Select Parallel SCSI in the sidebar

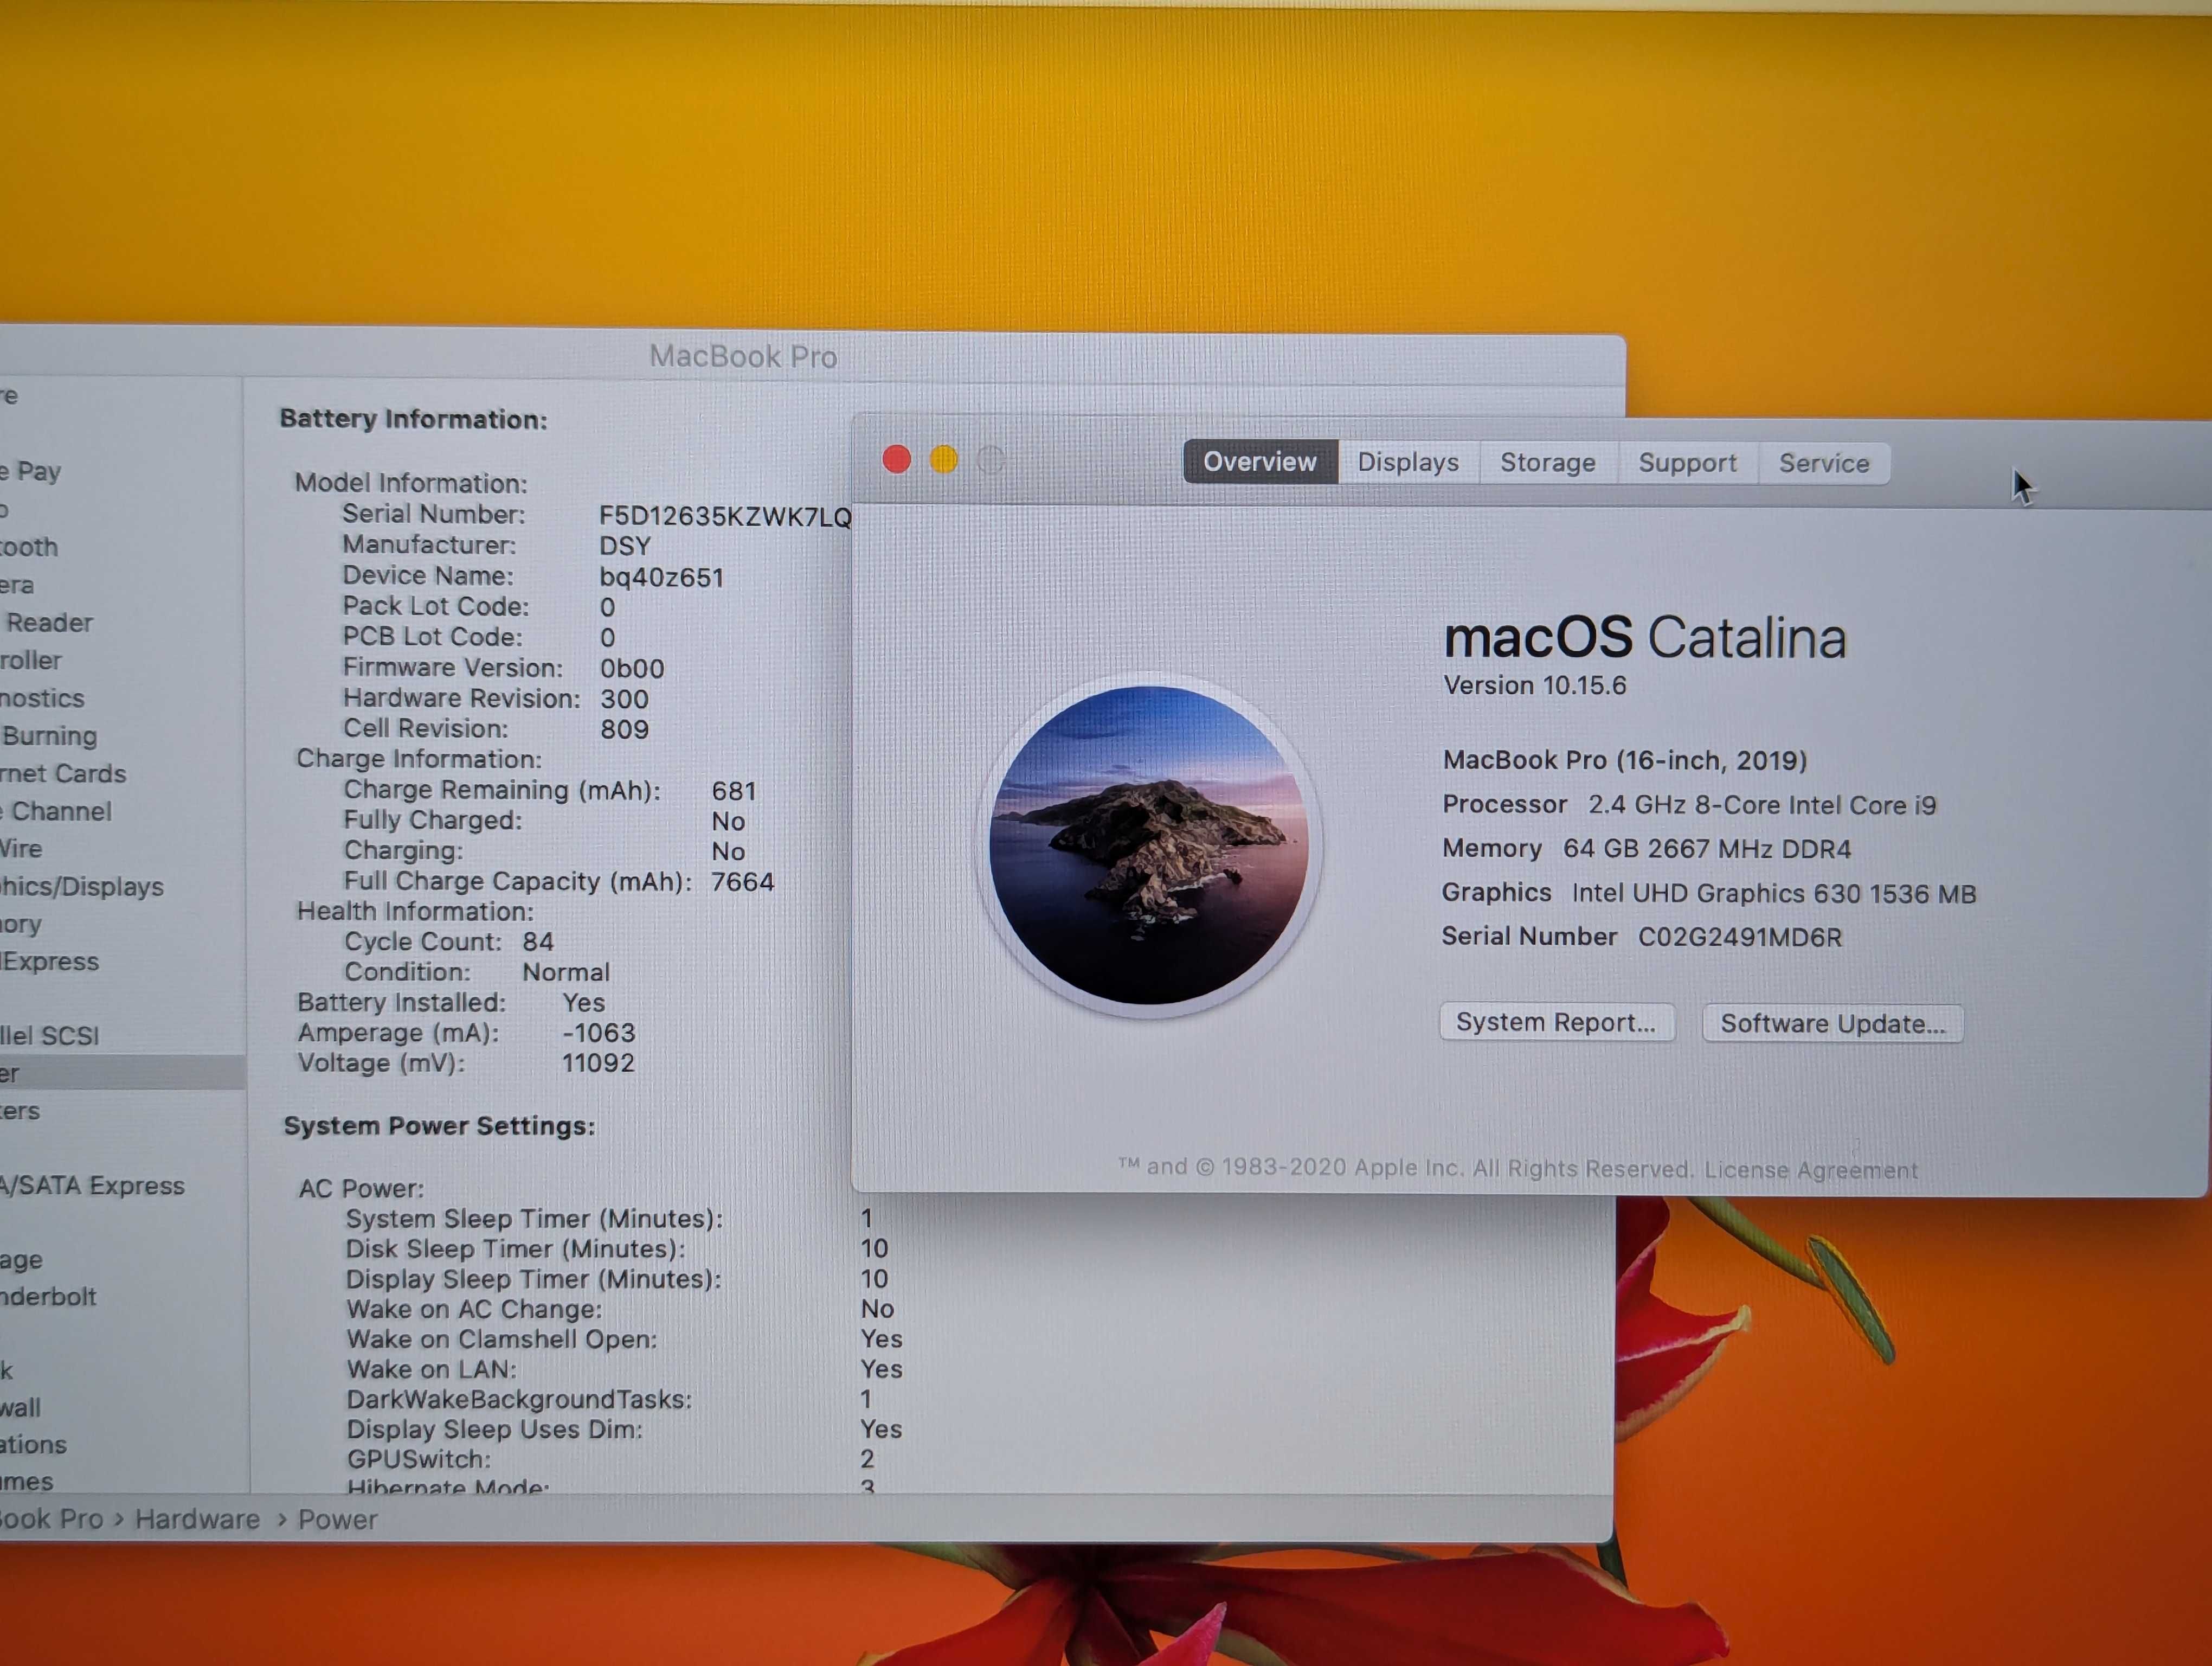50,1035
